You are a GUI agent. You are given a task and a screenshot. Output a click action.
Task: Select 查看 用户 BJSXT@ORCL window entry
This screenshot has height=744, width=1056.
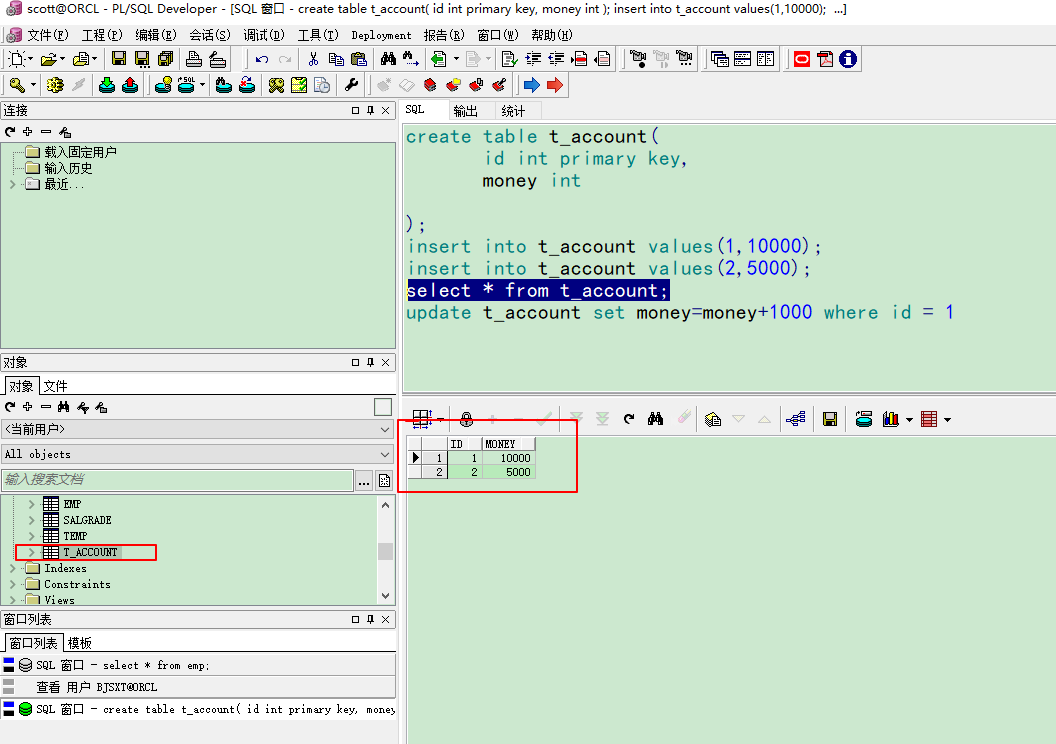point(198,687)
